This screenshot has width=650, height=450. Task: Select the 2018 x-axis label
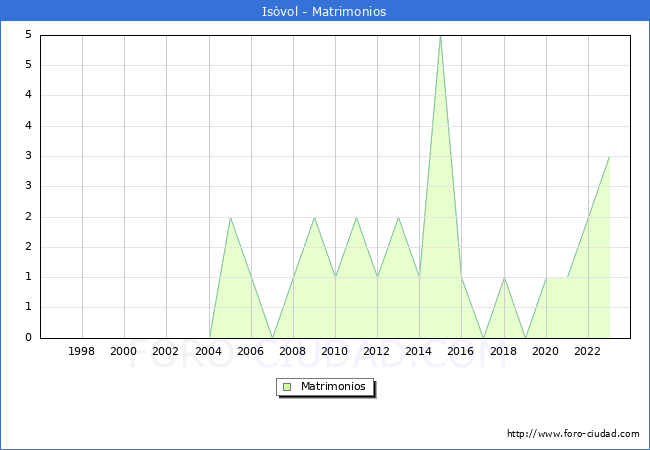tap(503, 351)
